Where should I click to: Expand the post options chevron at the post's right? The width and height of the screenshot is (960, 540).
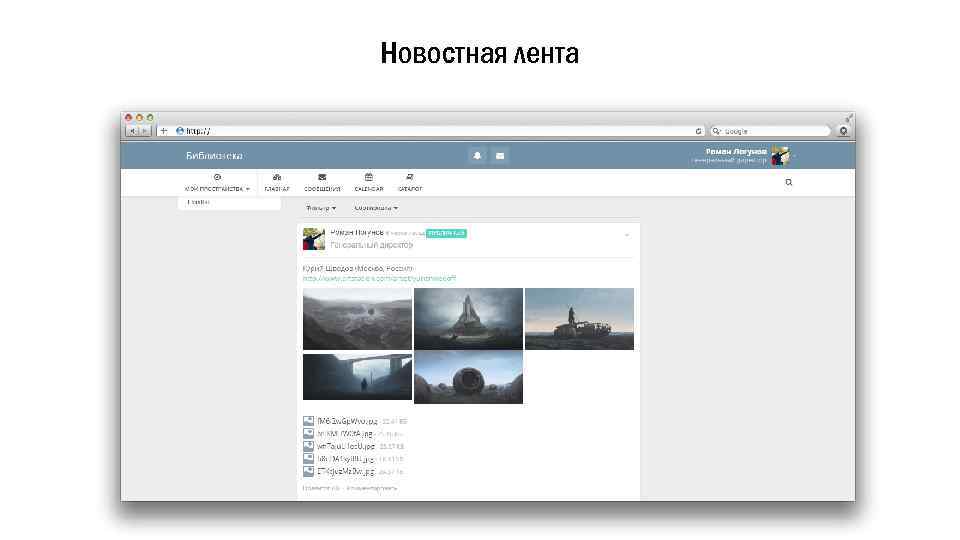[x=626, y=235]
